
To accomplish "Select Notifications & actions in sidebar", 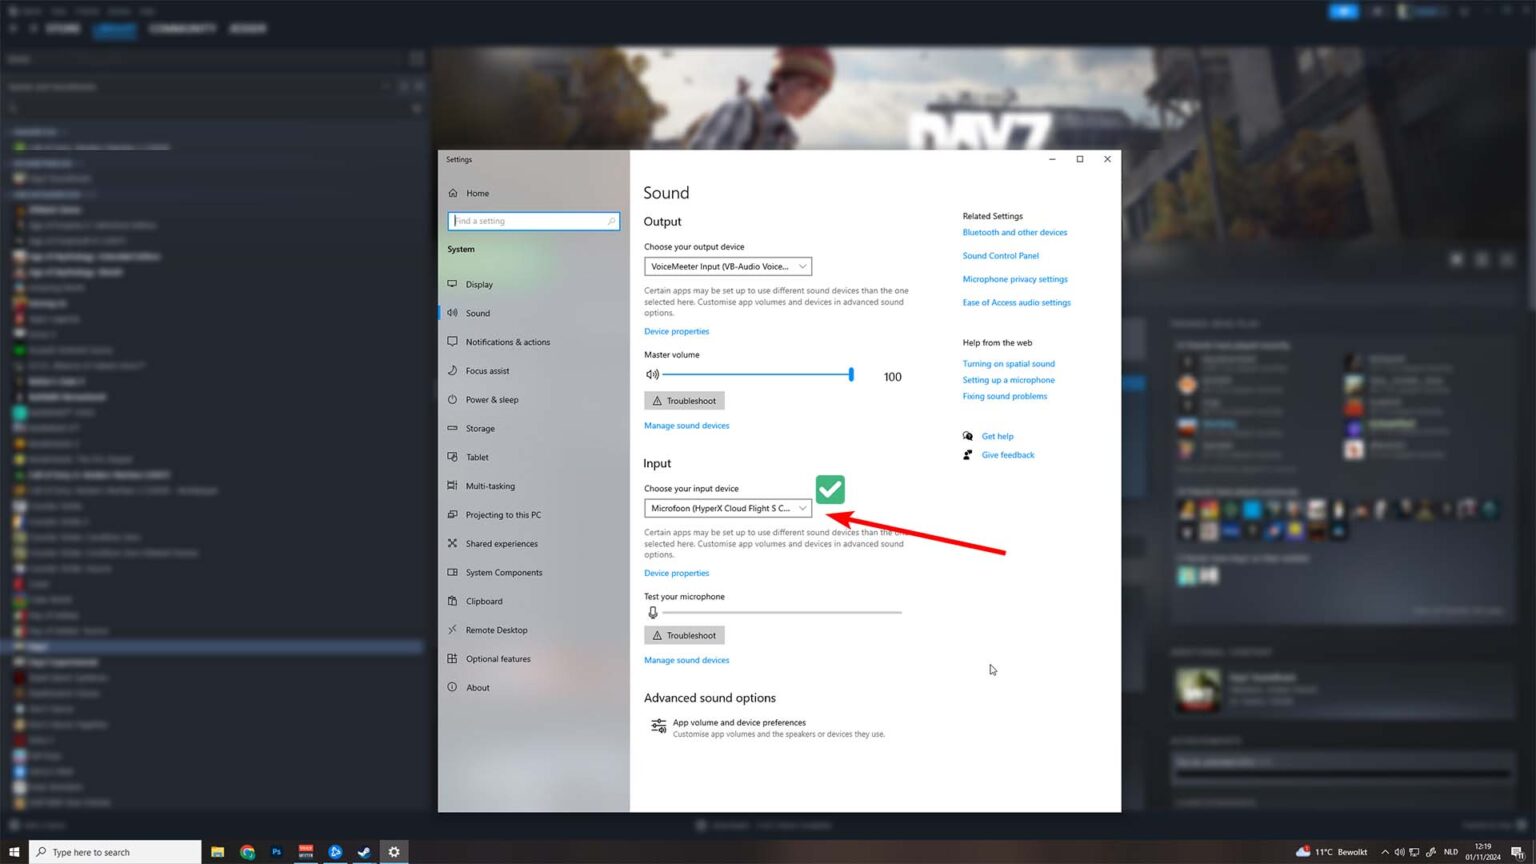I will (507, 342).
